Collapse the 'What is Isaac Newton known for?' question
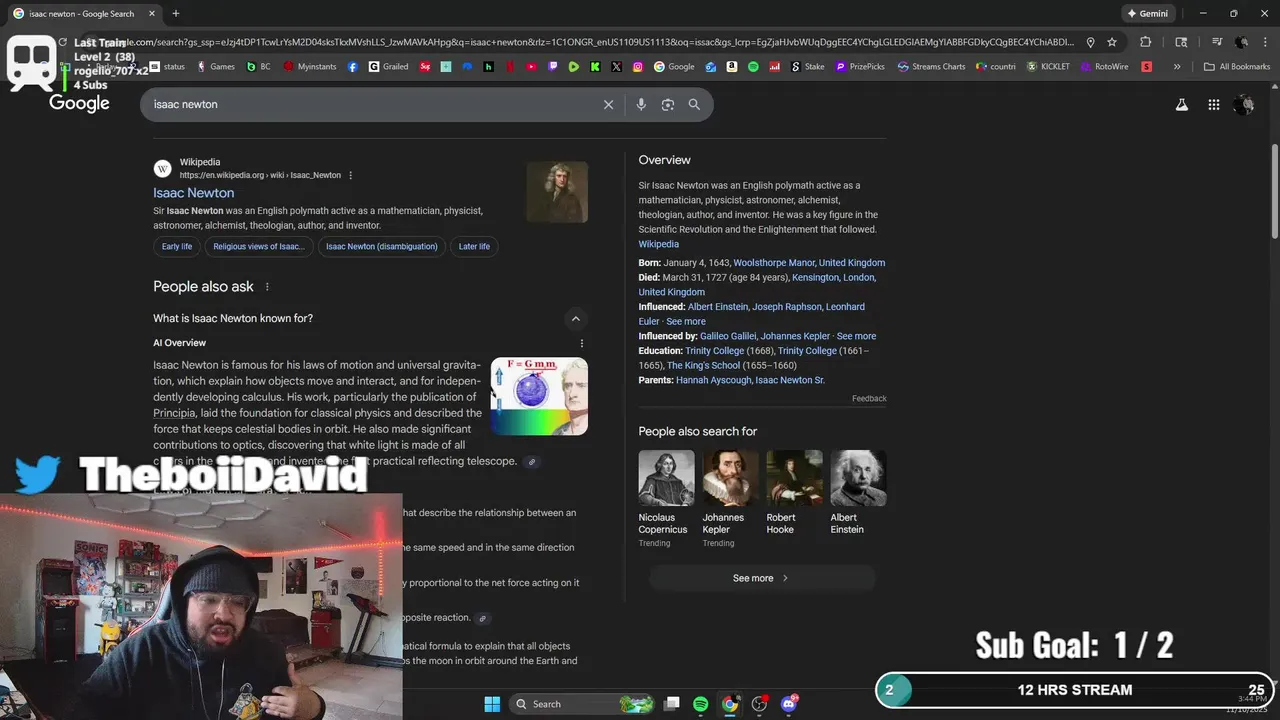 click(x=575, y=319)
